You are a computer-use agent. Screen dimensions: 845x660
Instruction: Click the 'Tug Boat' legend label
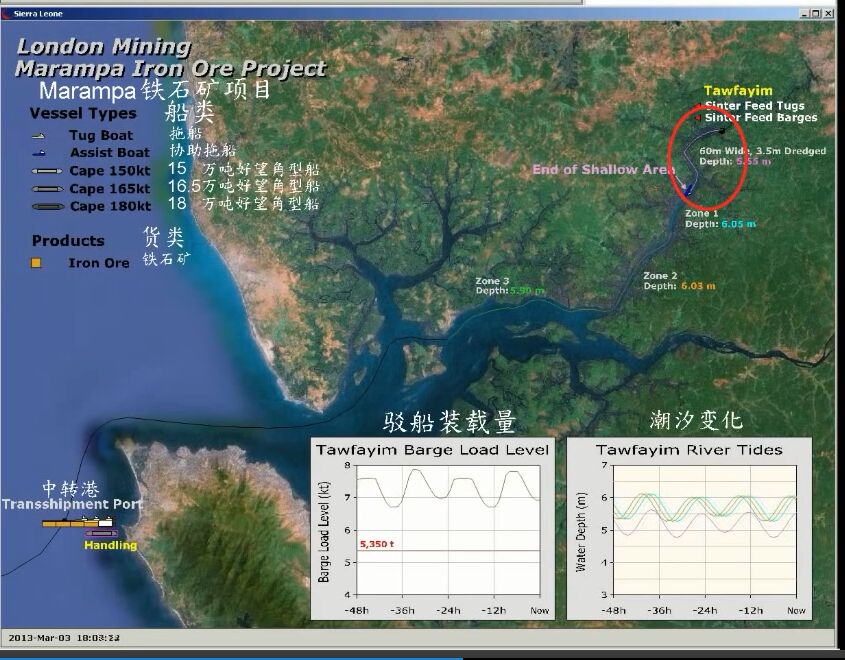(x=101, y=135)
